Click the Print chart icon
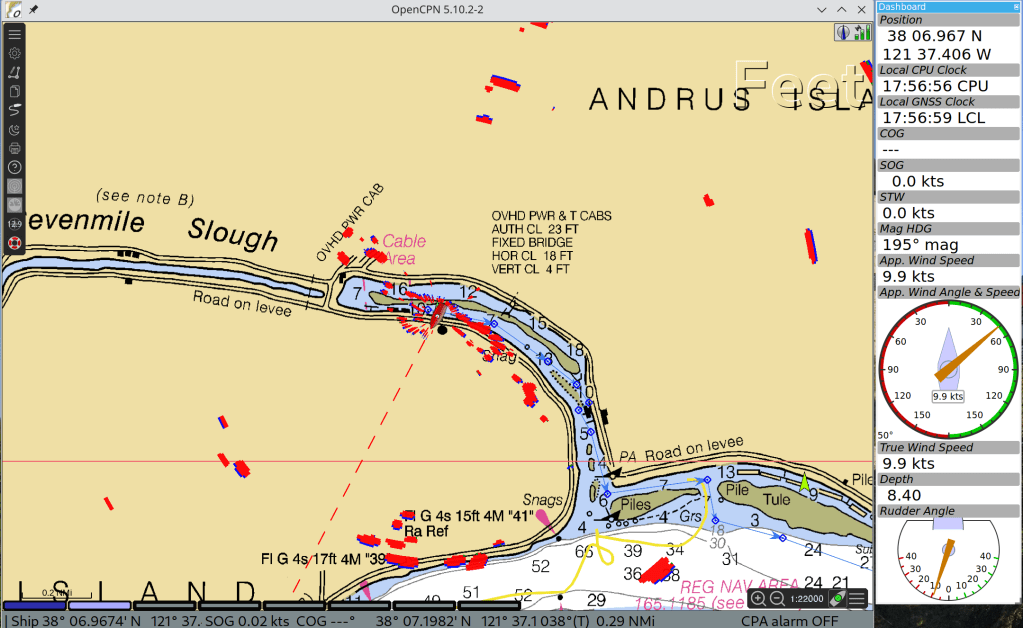The width and height of the screenshot is (1023, 628). pyautogui.click(x=14, y=148)
